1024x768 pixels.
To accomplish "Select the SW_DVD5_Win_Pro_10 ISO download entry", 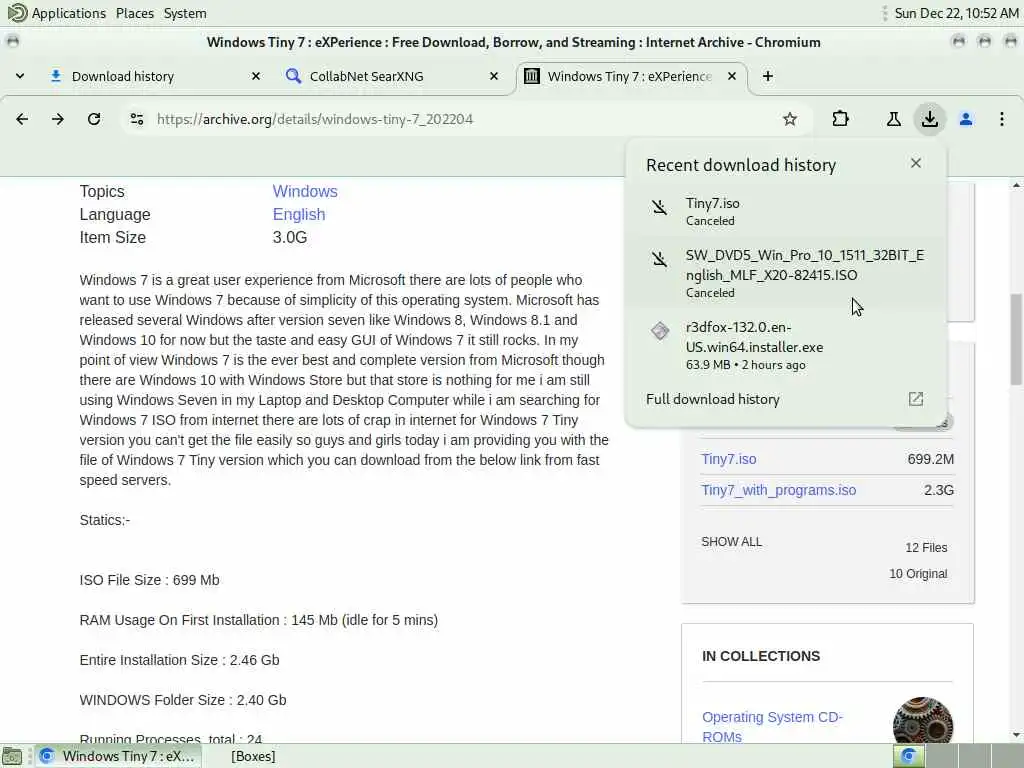I will tap(786, 273).
